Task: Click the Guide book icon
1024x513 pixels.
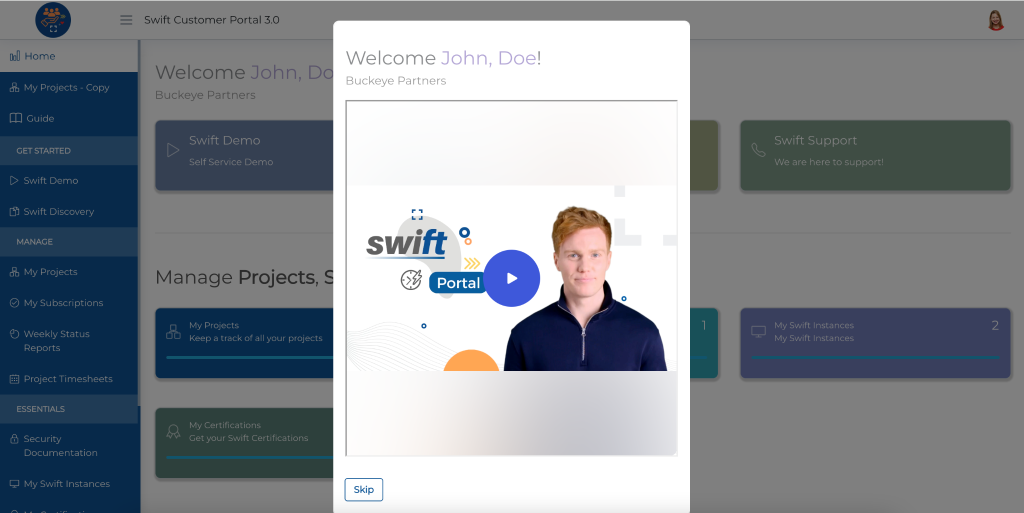Action: (16, 118)
